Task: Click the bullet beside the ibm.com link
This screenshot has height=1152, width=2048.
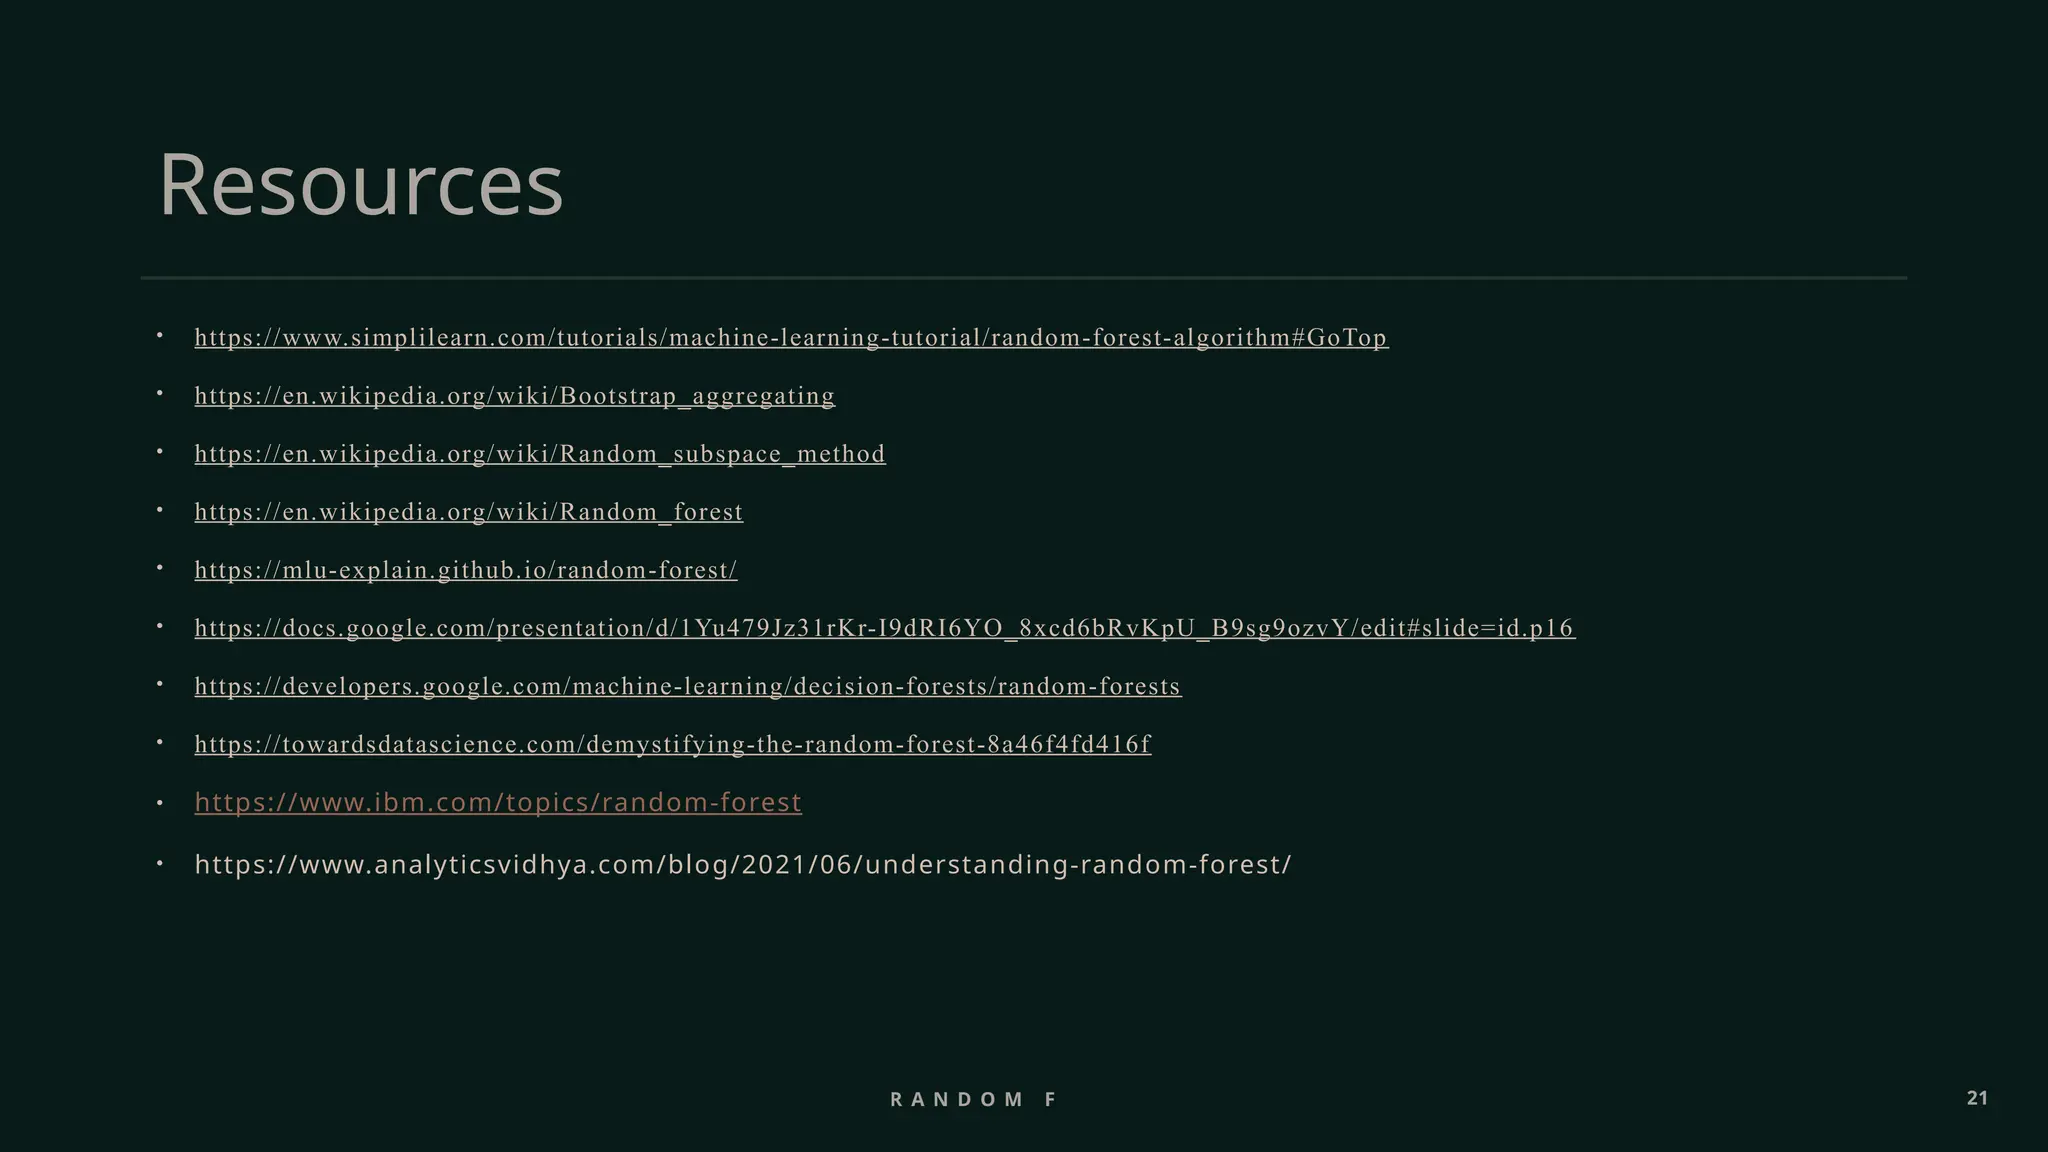Action: (160, 802)
